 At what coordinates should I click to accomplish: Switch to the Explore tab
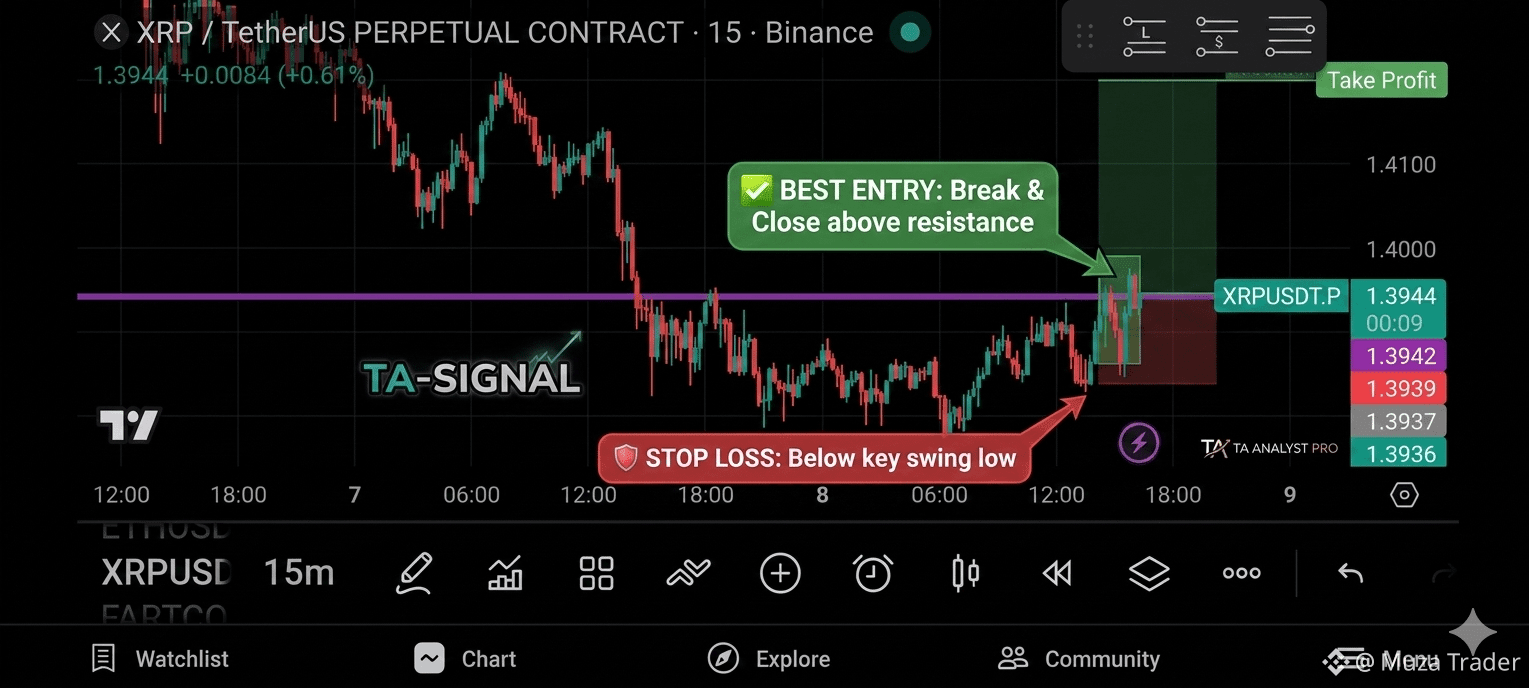769,659
